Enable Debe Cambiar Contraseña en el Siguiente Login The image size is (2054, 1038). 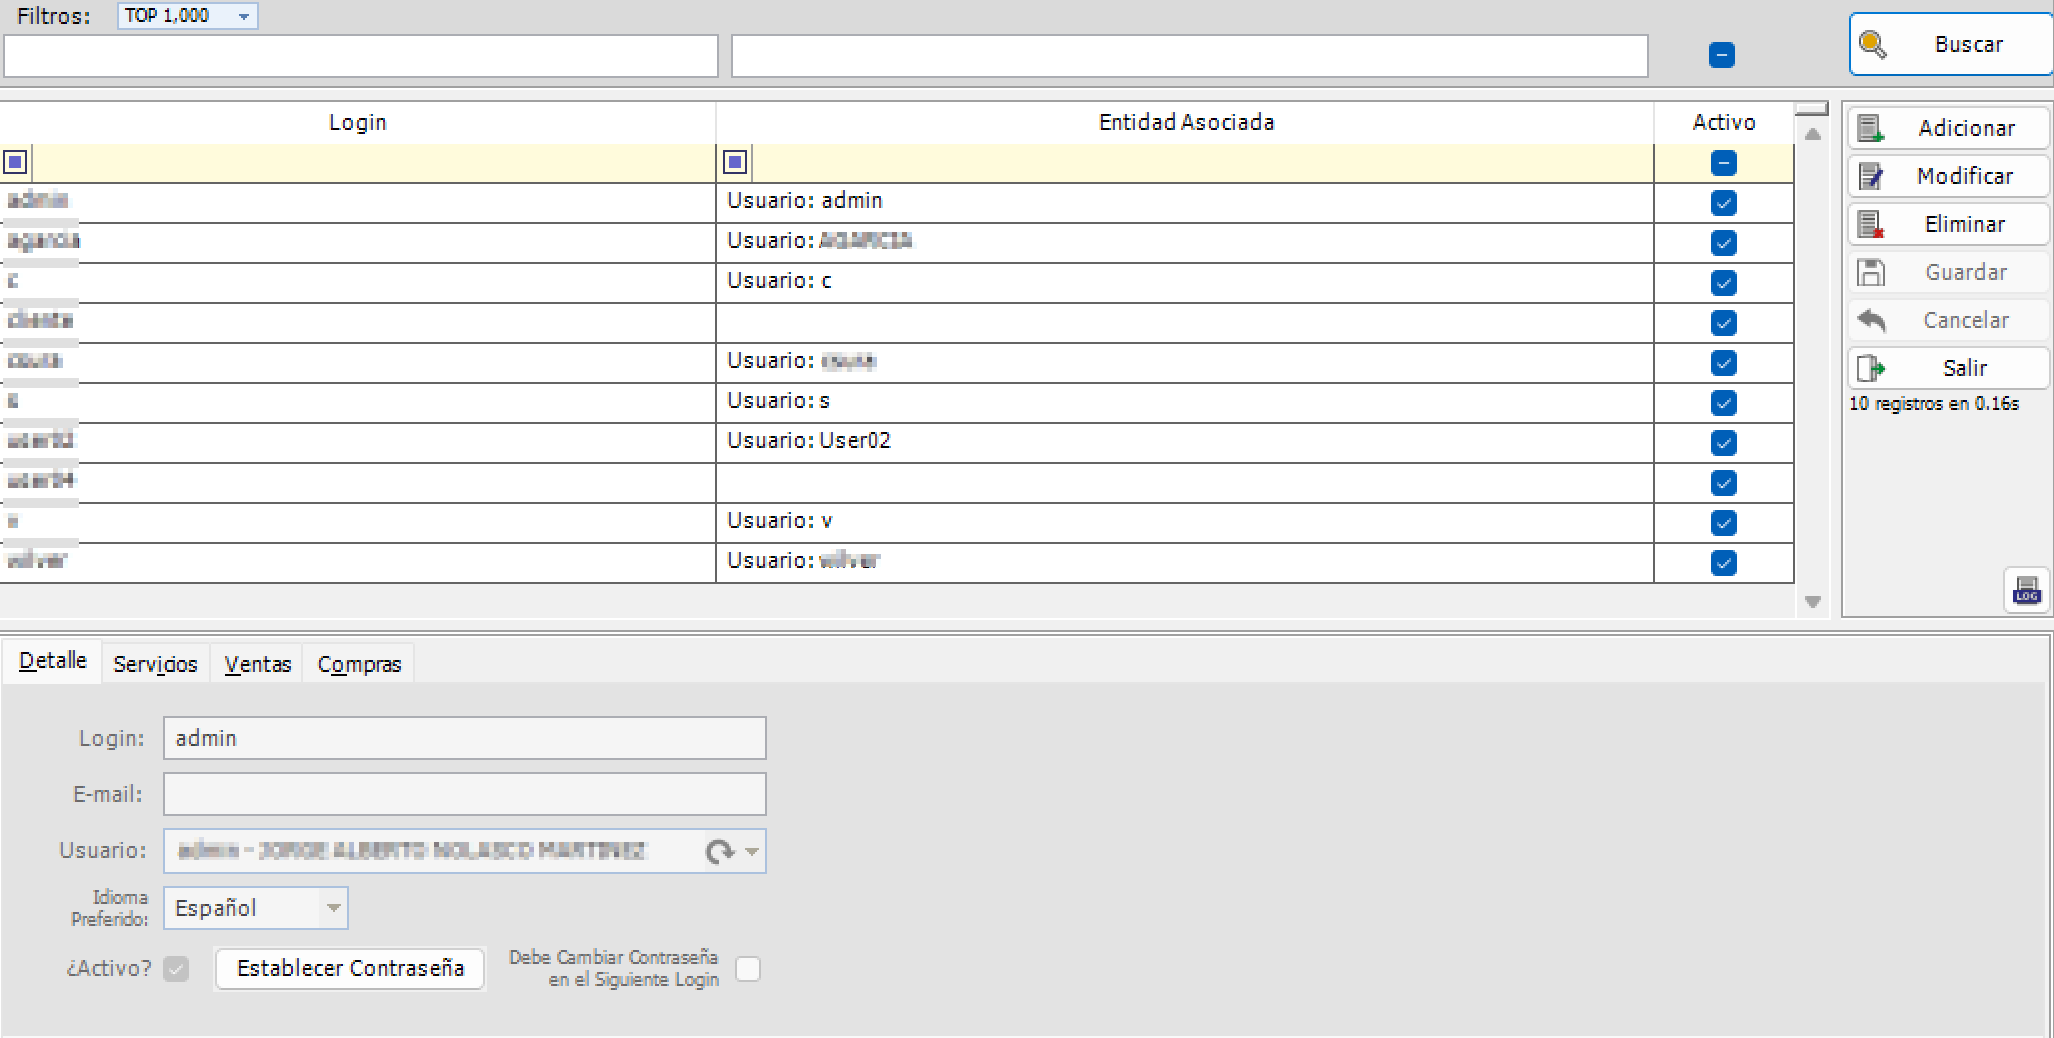748,969
